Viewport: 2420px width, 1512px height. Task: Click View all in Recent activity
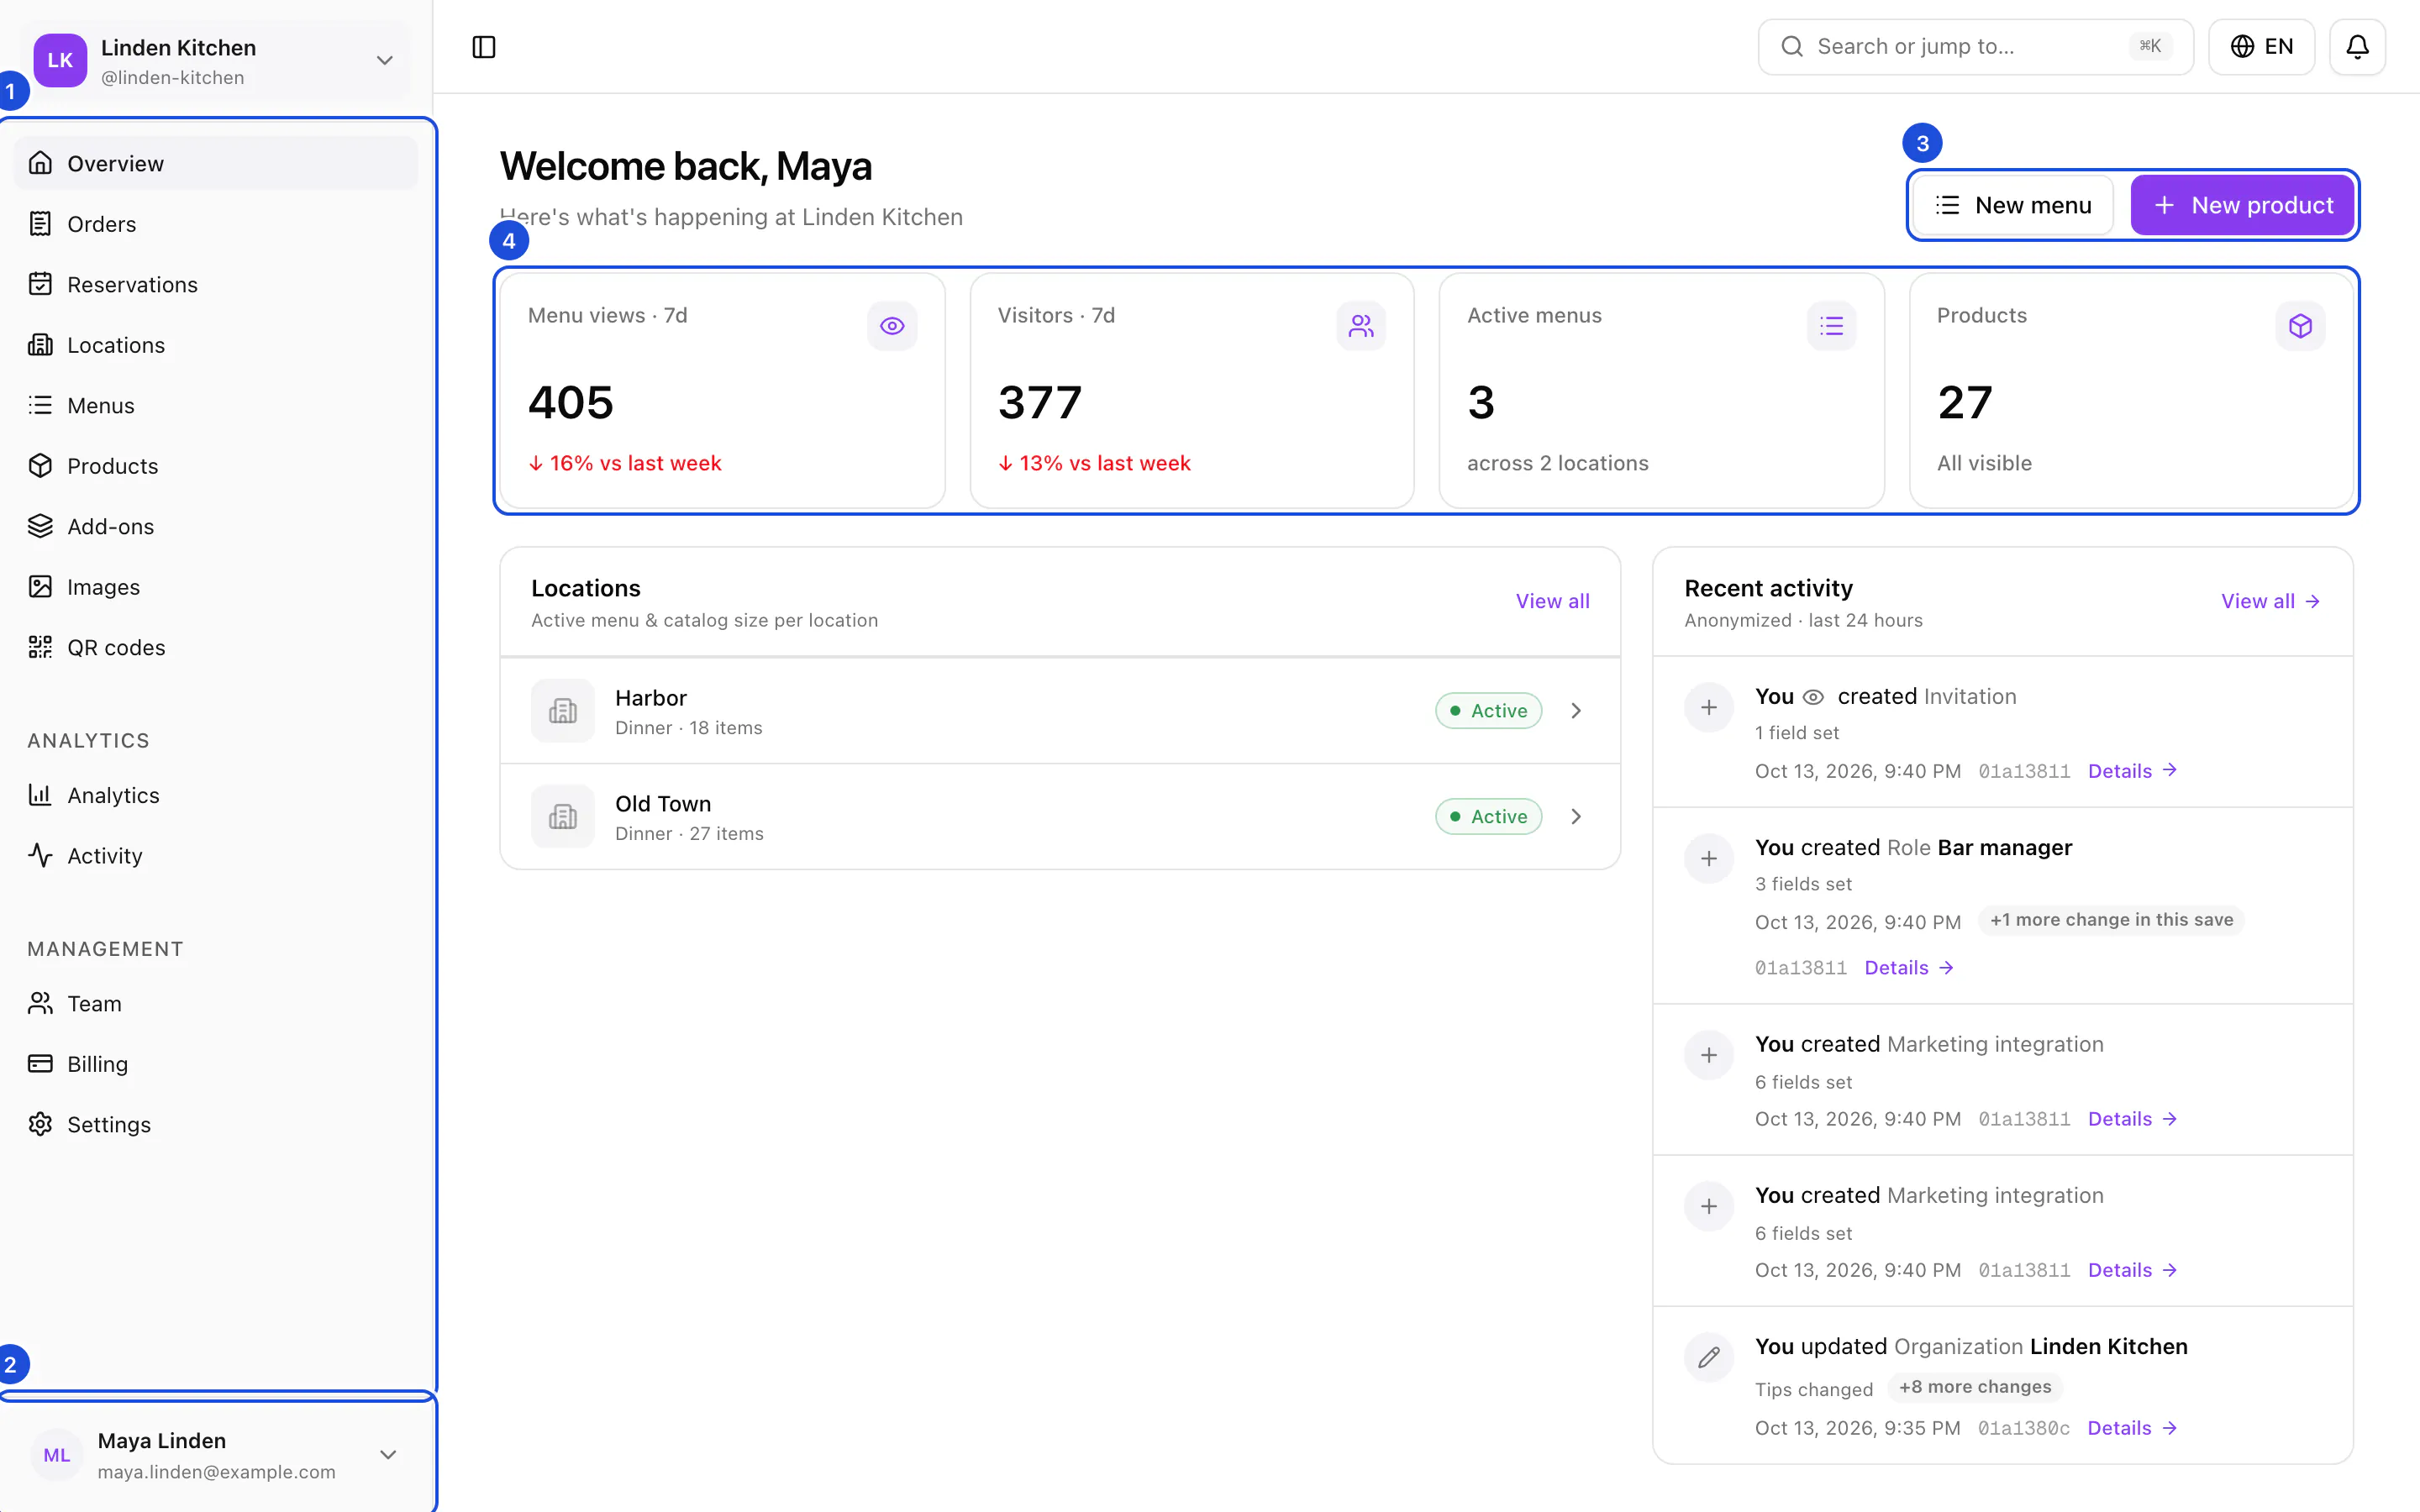point(2270,601)
